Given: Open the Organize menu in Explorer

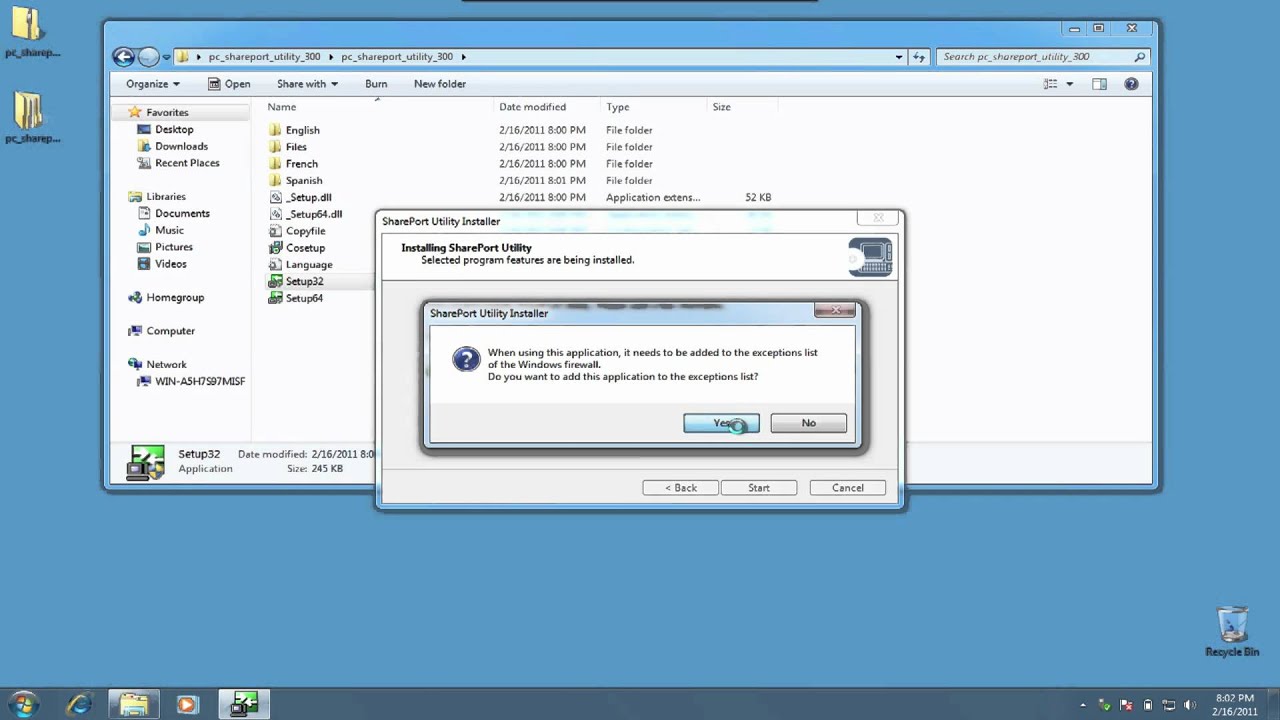Looking at the screenshot, I should (x=152, y=84).
